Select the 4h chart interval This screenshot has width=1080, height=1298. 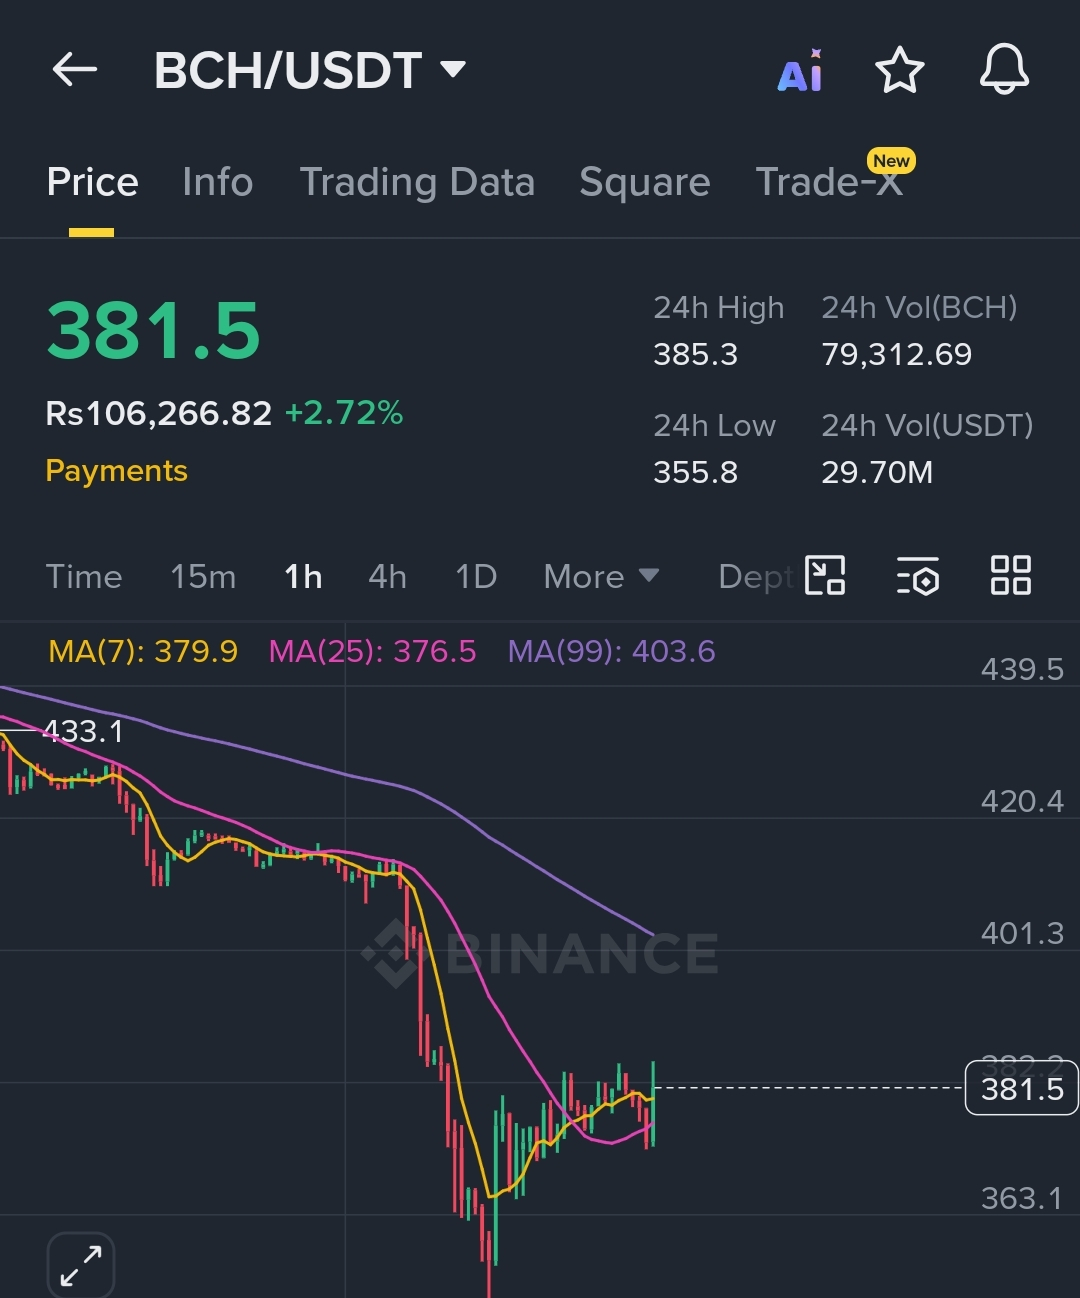(x=387, y=577)
